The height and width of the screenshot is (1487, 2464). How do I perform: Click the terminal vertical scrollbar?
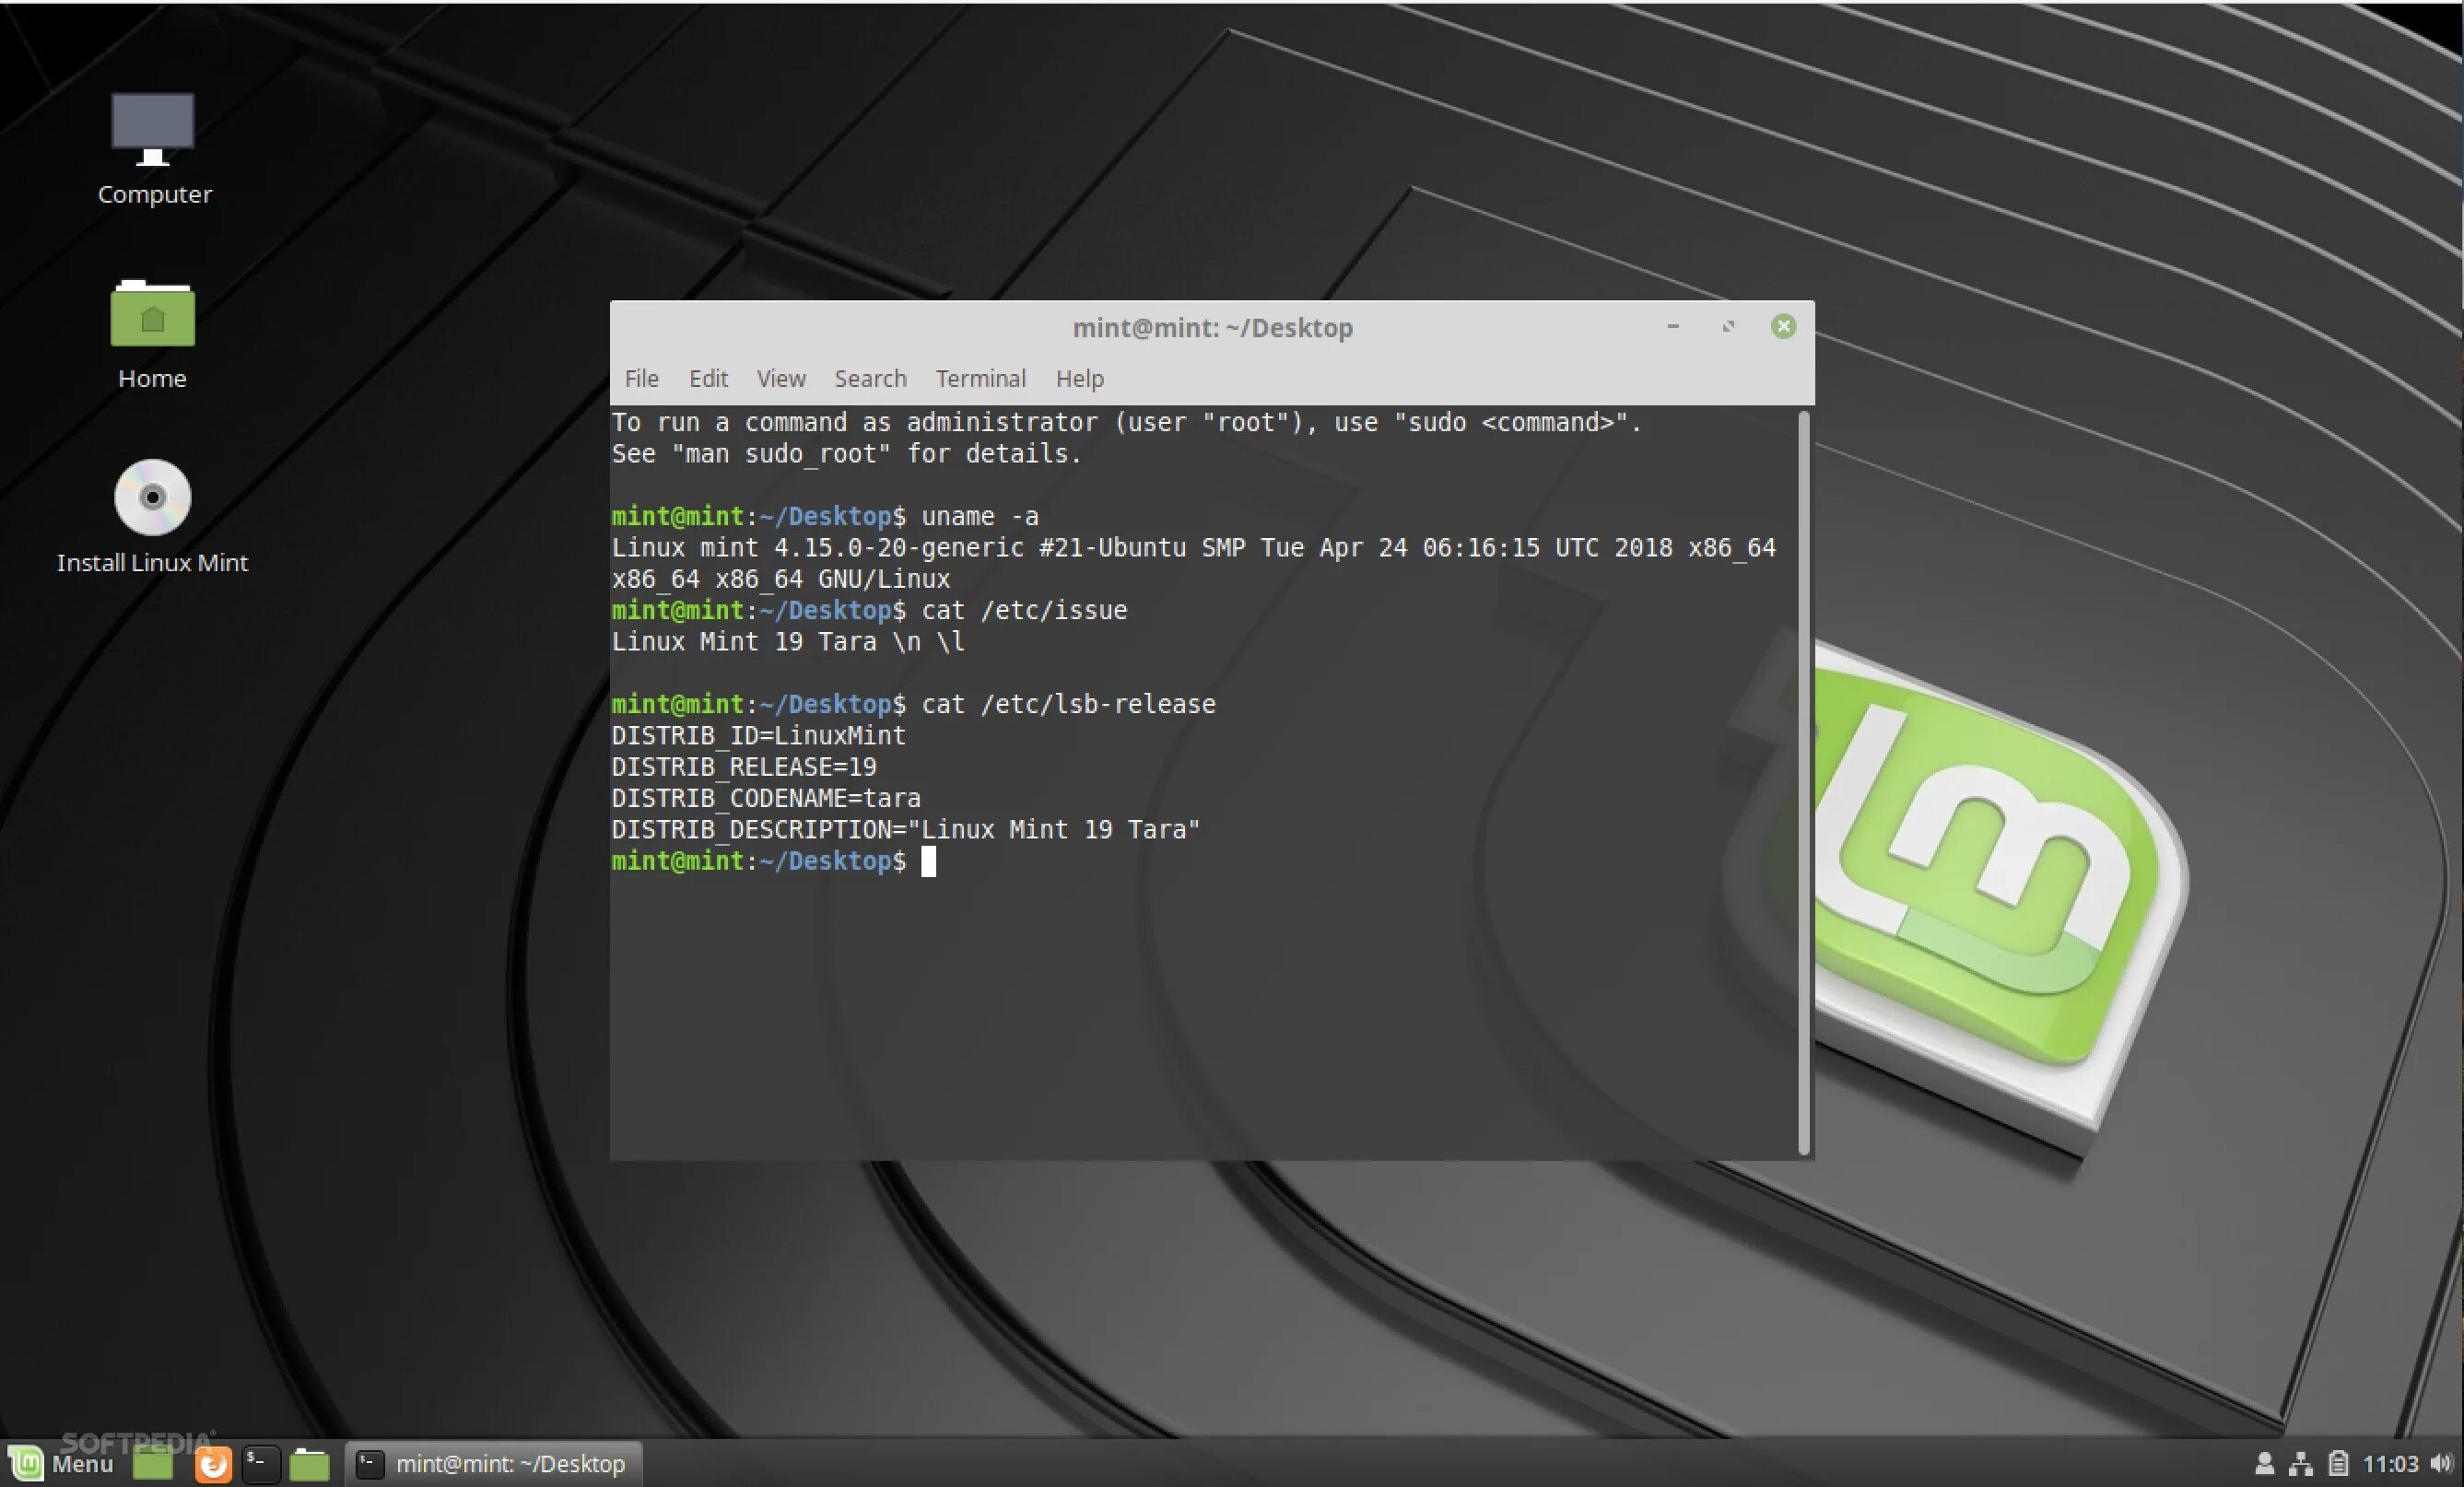click(x=1803, y=782)
